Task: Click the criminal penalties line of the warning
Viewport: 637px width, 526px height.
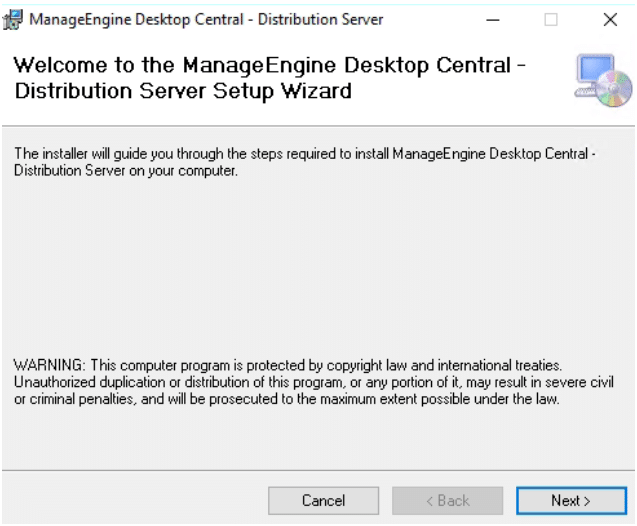Action: pos(287,399)
